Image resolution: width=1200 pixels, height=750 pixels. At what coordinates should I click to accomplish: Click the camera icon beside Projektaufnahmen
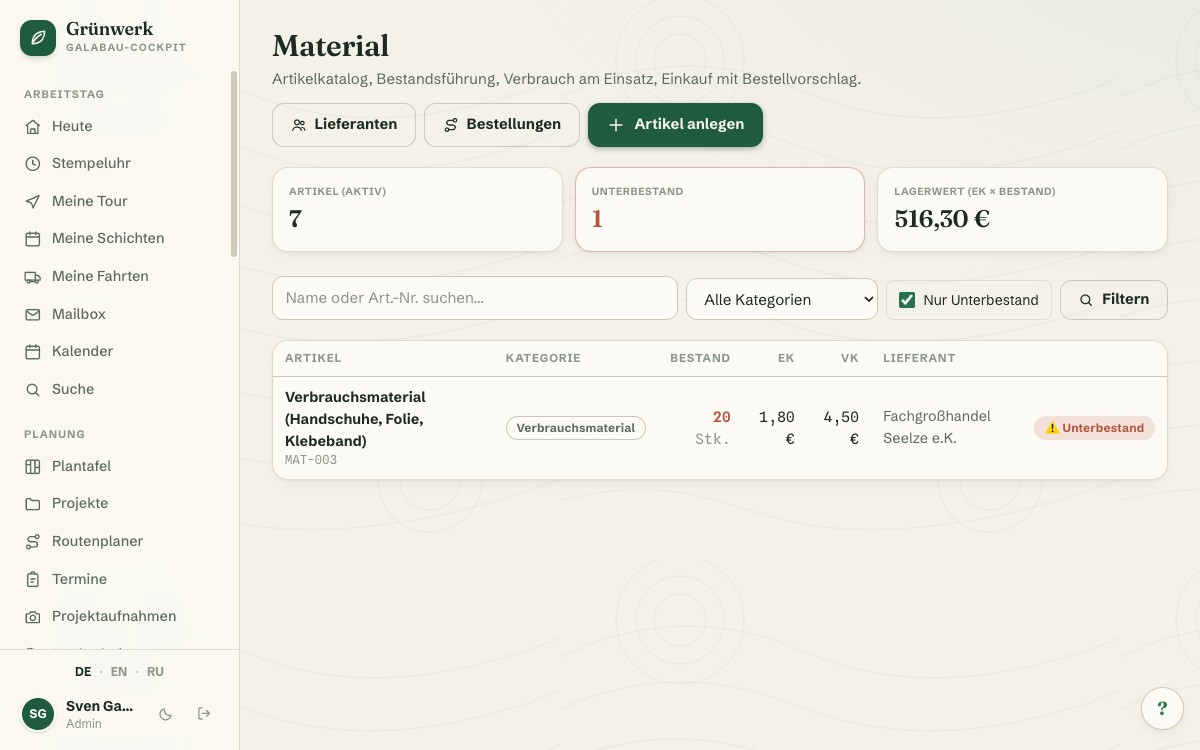click(x=33, y=616)
